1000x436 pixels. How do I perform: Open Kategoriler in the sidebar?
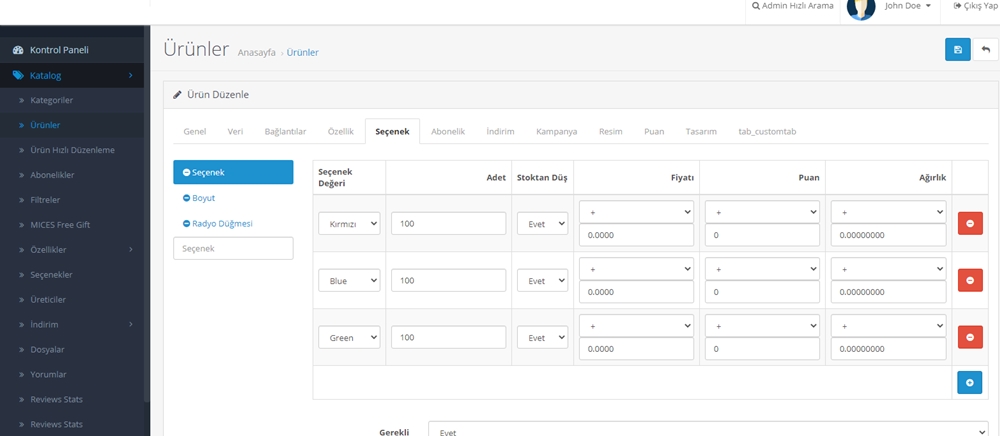click(x=52, y=100)
